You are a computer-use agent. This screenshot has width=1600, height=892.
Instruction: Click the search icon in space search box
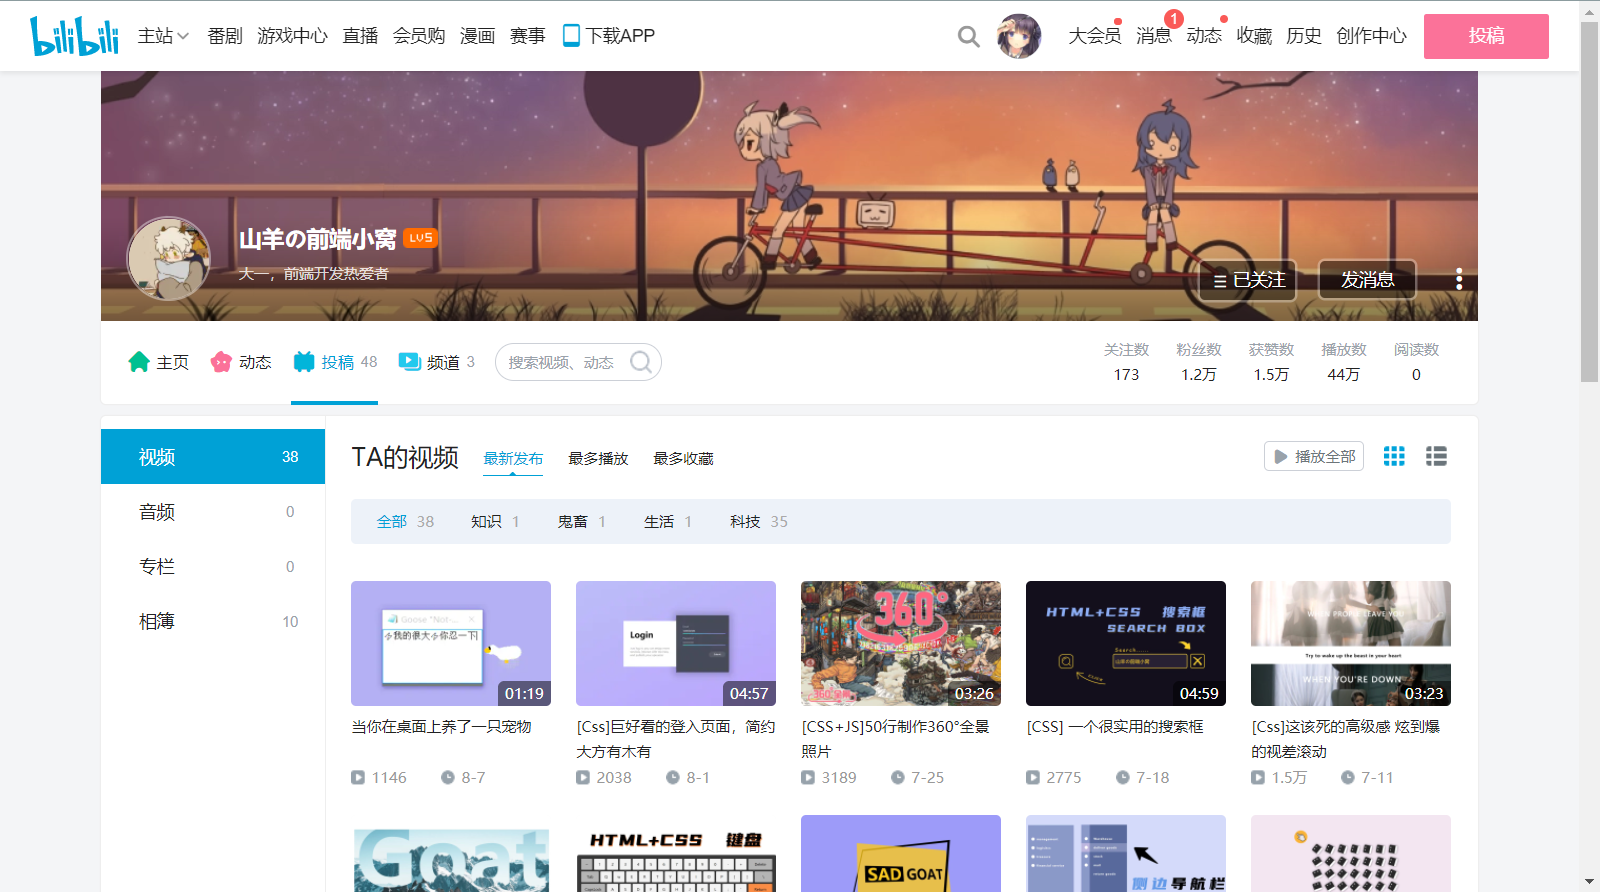(641, 362)
